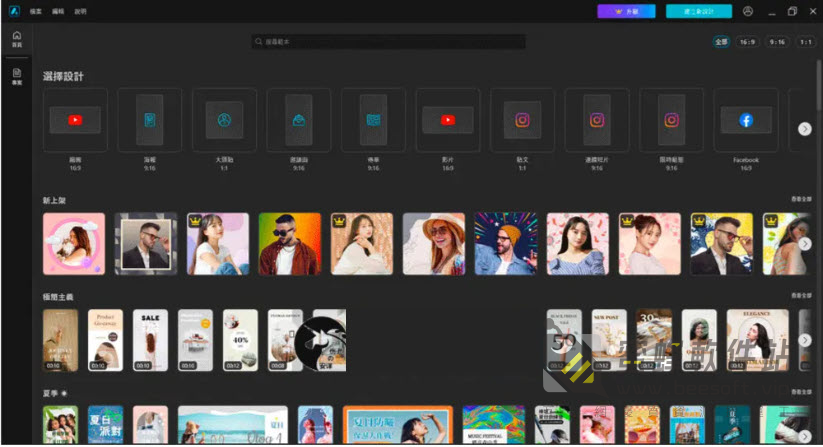Open template of man in orange beanie
The height and width of the screenshot is (447, 823).
(x=505, y=243)
